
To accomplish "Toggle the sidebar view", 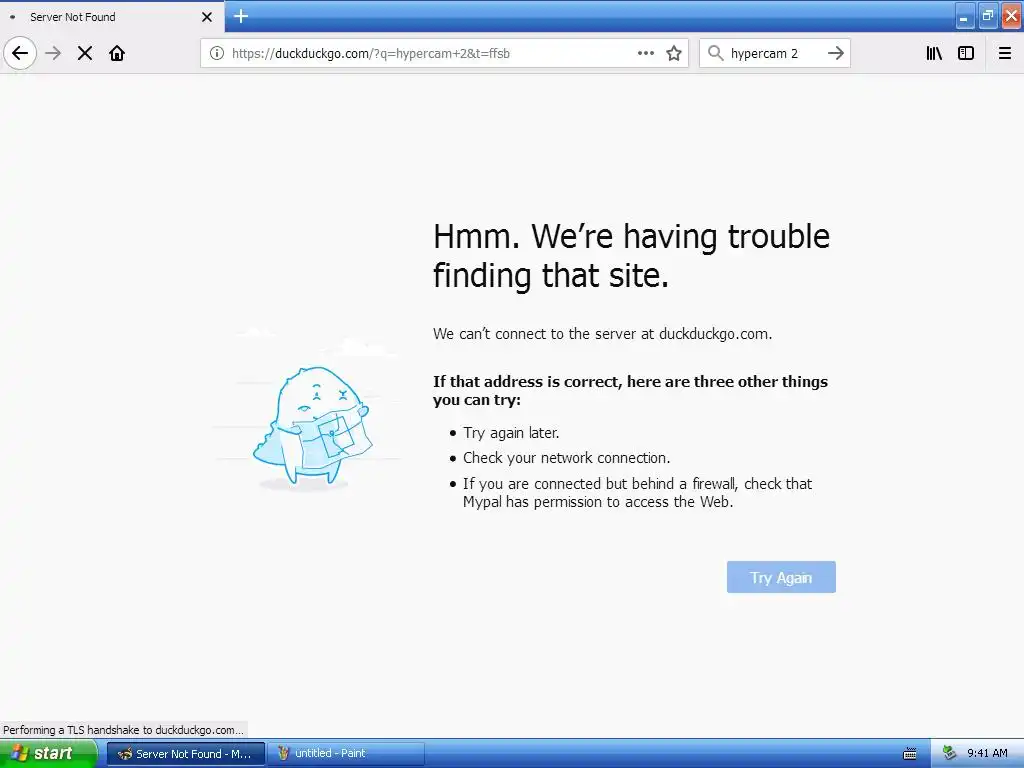I will point(966,53).
